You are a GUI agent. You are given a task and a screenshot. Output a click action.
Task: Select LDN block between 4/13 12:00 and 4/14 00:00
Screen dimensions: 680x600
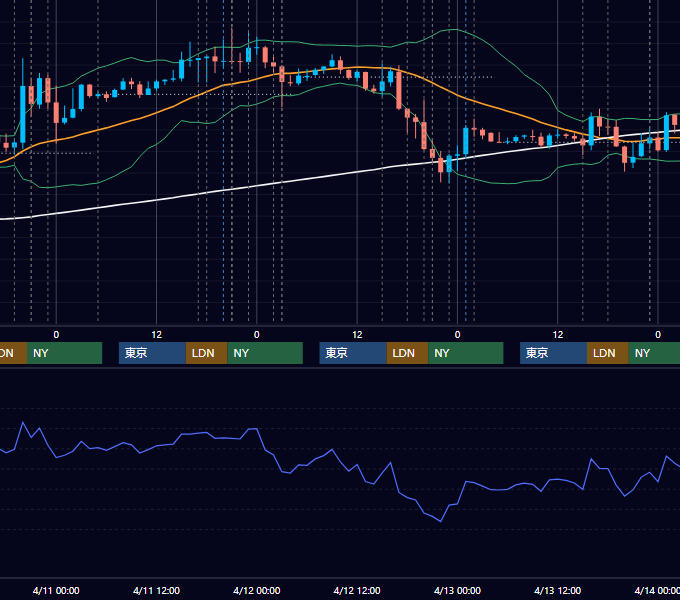(x=608, y=353)
